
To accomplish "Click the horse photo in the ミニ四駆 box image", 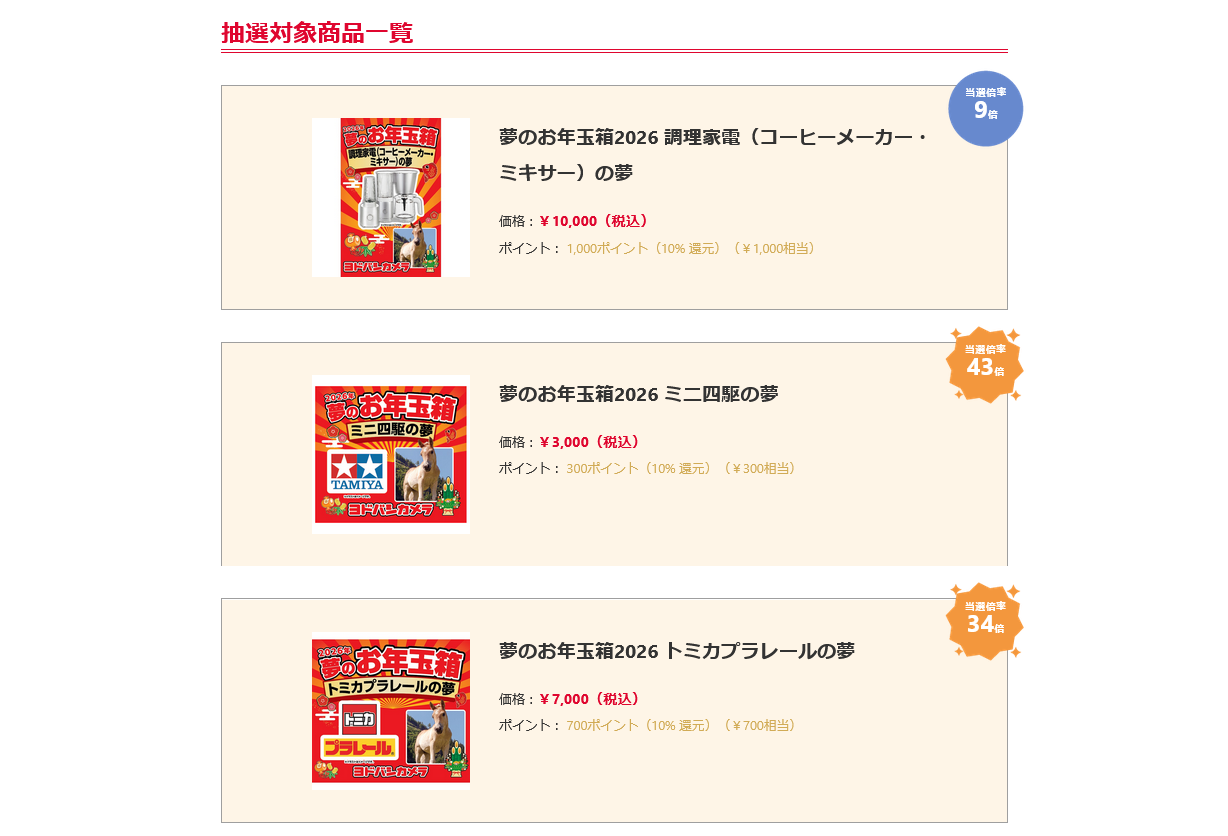I will pyautogui.click(x=424, y=474).
